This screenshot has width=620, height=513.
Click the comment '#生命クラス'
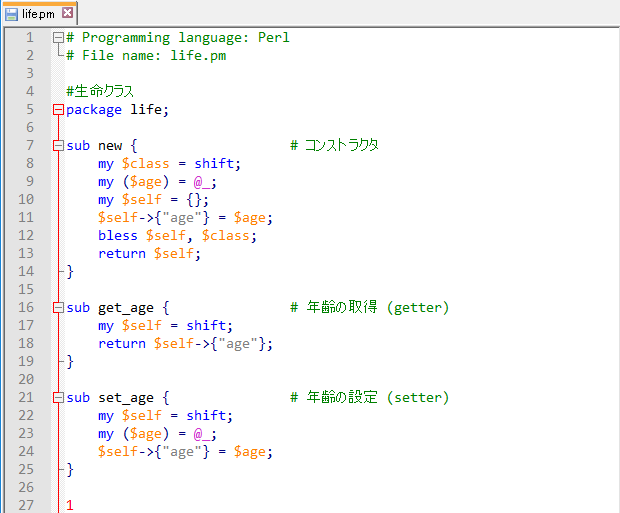[x=100, y=91]
